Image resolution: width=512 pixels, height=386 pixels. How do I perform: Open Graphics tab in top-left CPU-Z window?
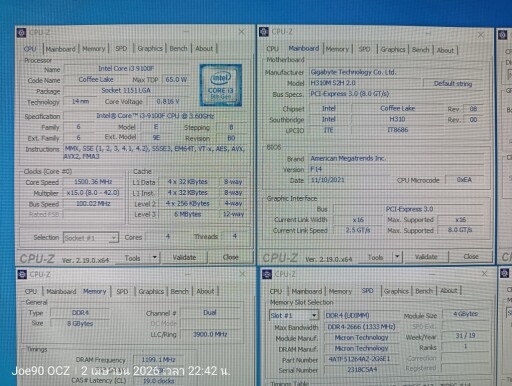pyautogui.click(x=150, y=48)
